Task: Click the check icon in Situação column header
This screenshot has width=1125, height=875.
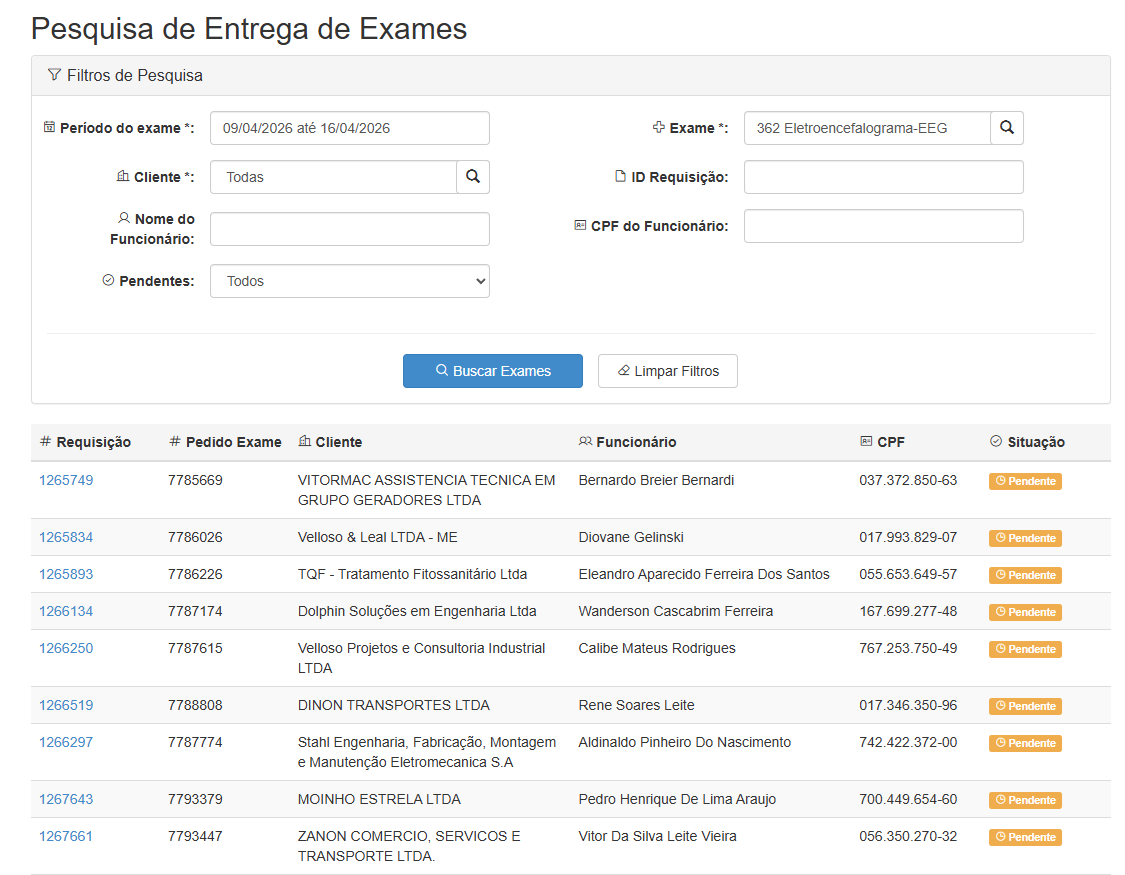Action: (996, 441)
